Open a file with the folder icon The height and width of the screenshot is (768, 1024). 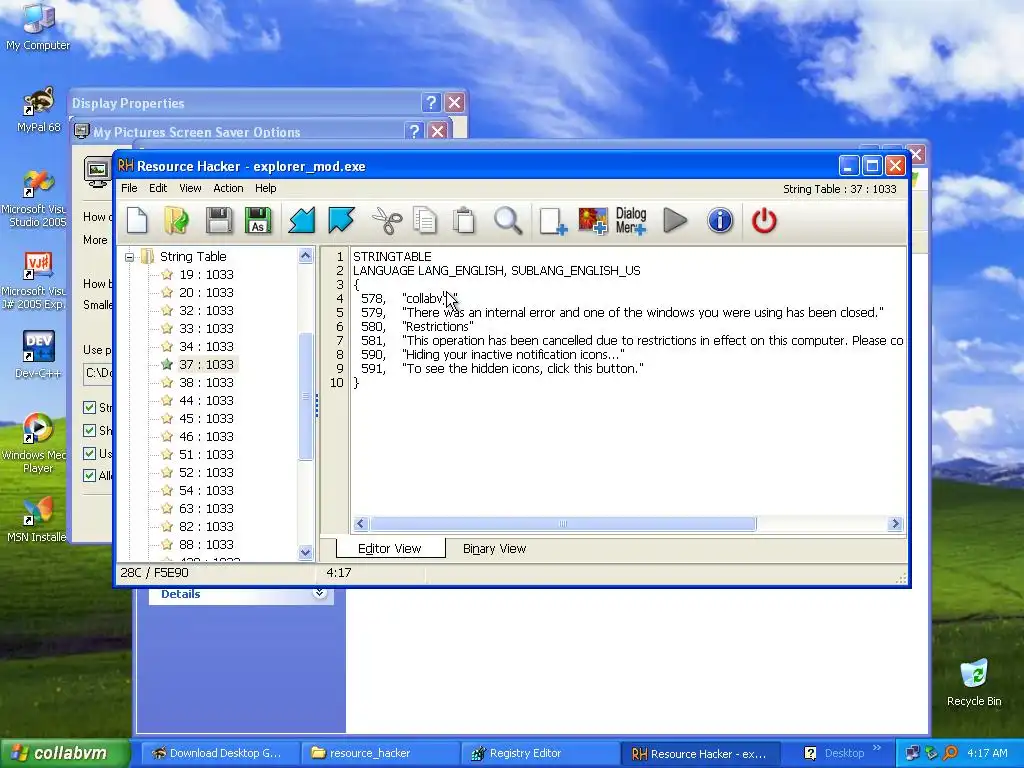tap(176, 220)
